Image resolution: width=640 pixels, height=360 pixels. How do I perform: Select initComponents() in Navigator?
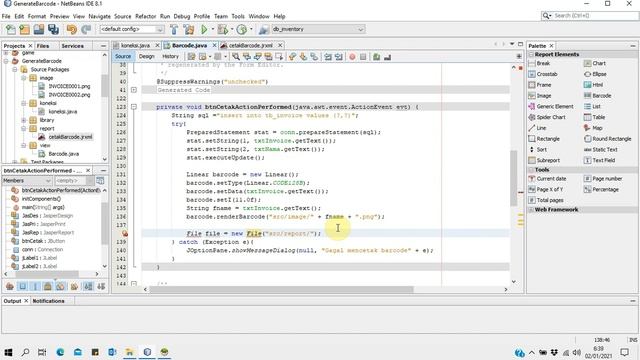tap(41, 199)
